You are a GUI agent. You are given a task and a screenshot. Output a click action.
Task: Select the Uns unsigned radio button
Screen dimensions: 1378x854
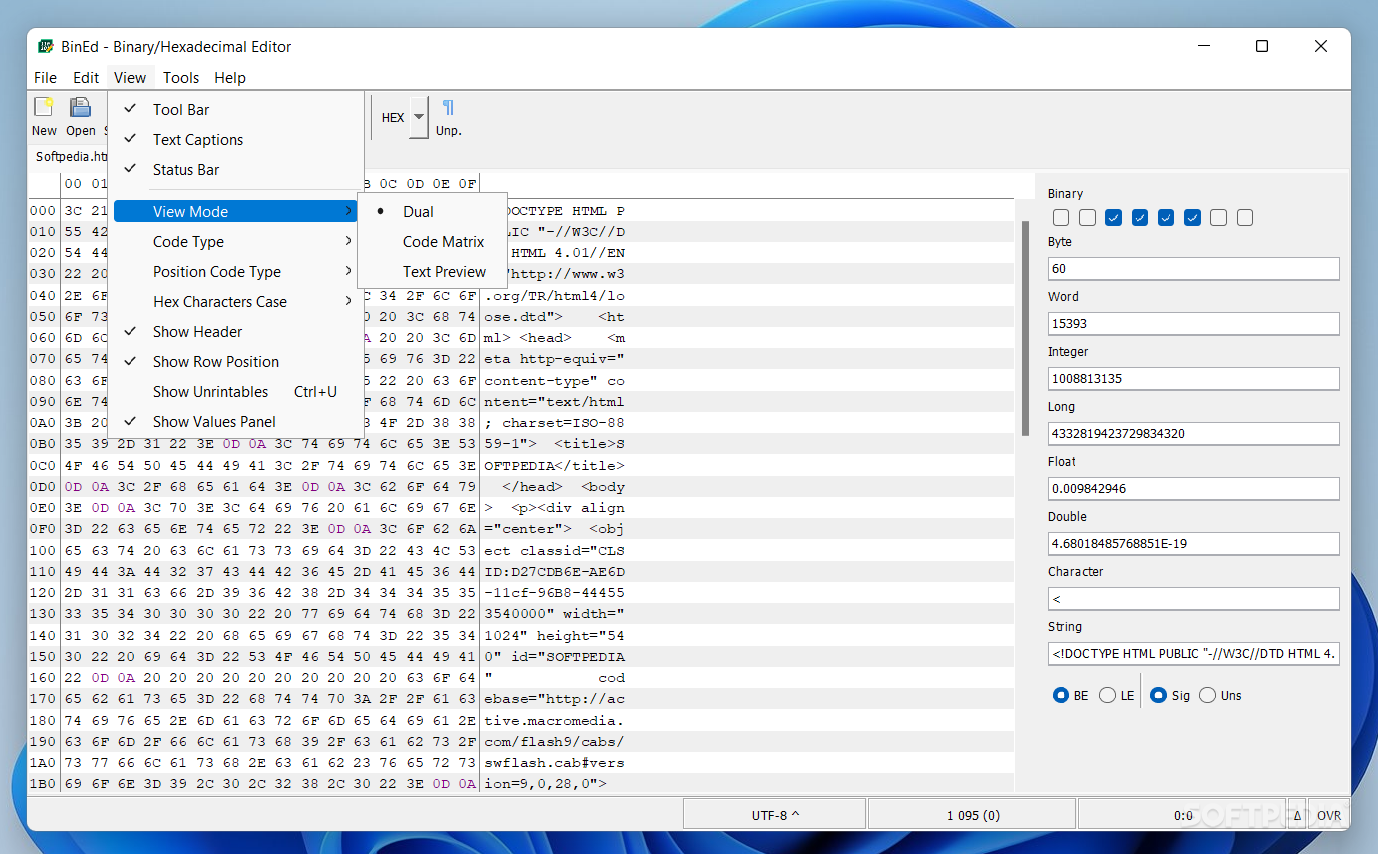point(1207,695)
